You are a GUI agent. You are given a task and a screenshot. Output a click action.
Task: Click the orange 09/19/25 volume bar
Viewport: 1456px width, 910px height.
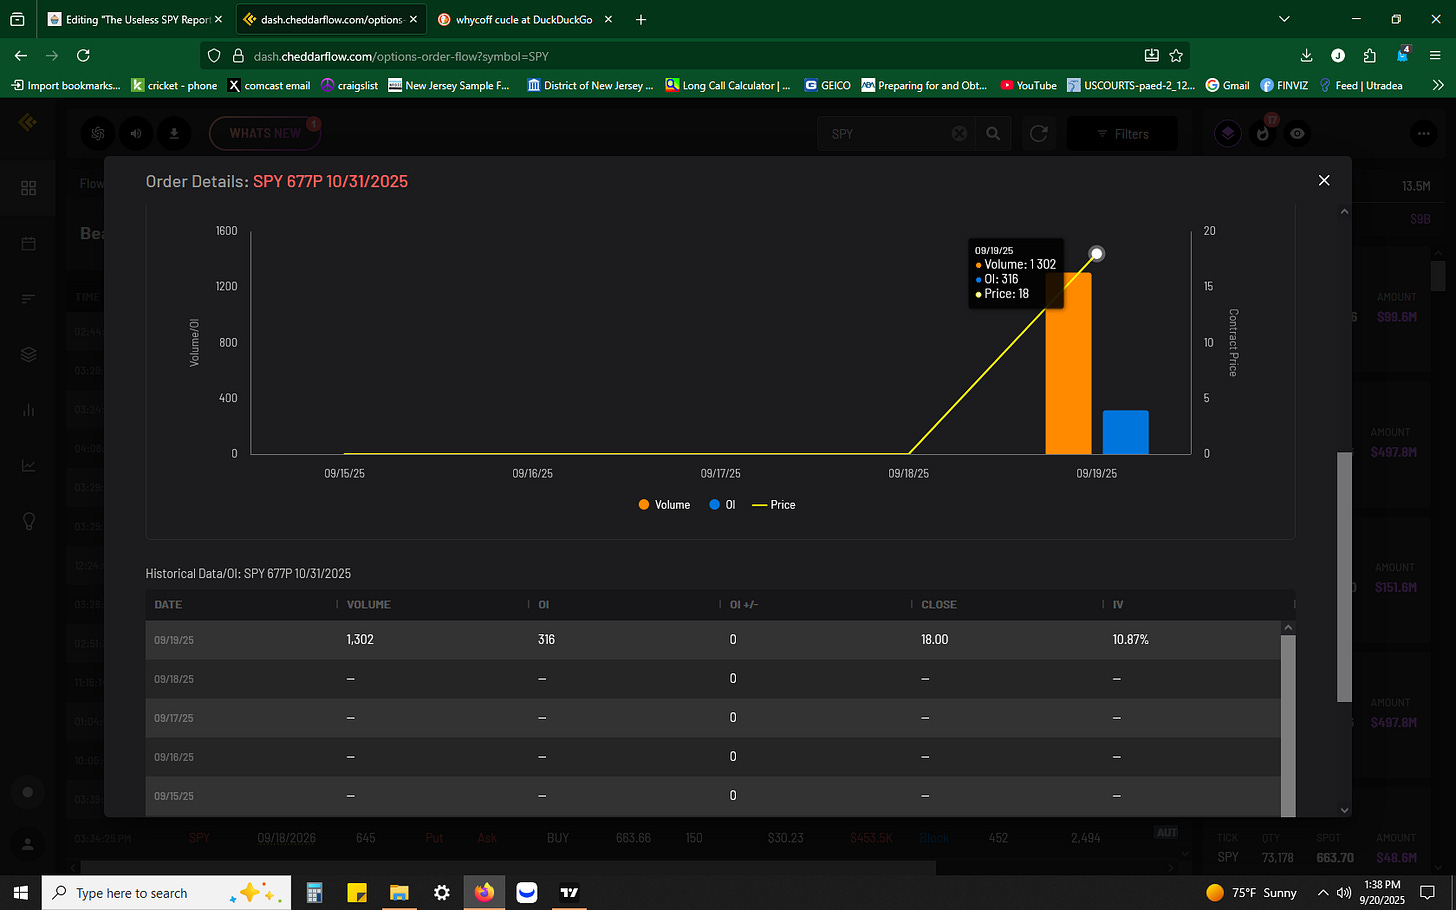click(1068, 363)
